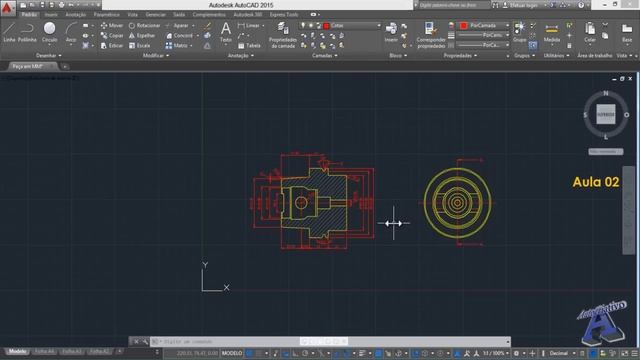The height and width of the screenshot is (360, 640).
Task: Click the red PorCamada color swatch
Action: pyautogui.click(x=464, y=26)
